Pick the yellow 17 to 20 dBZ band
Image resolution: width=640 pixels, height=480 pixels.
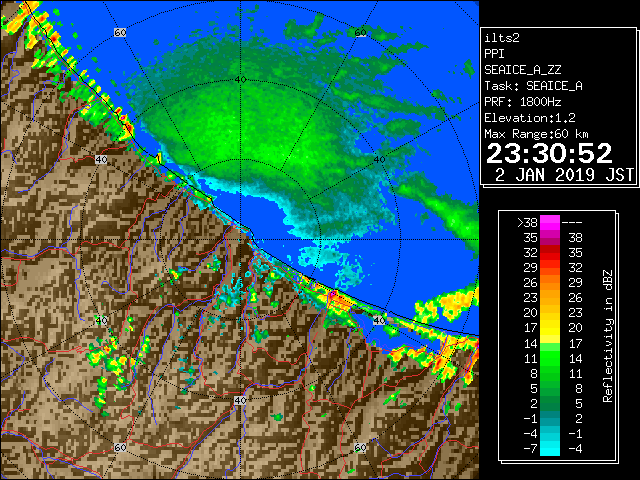pos(550,328)
